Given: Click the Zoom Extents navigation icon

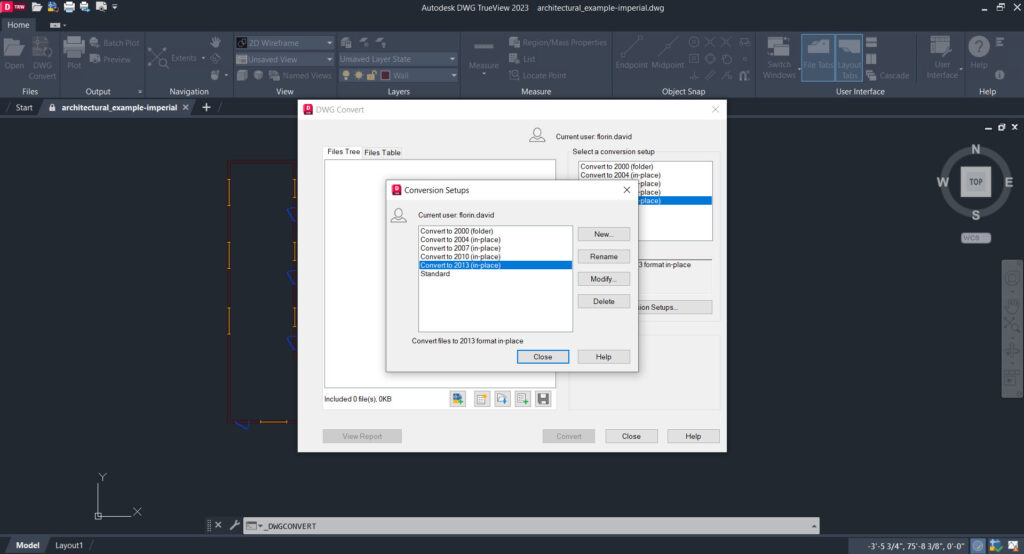Looking at the screenshot, I should click(x=157, y=58).
